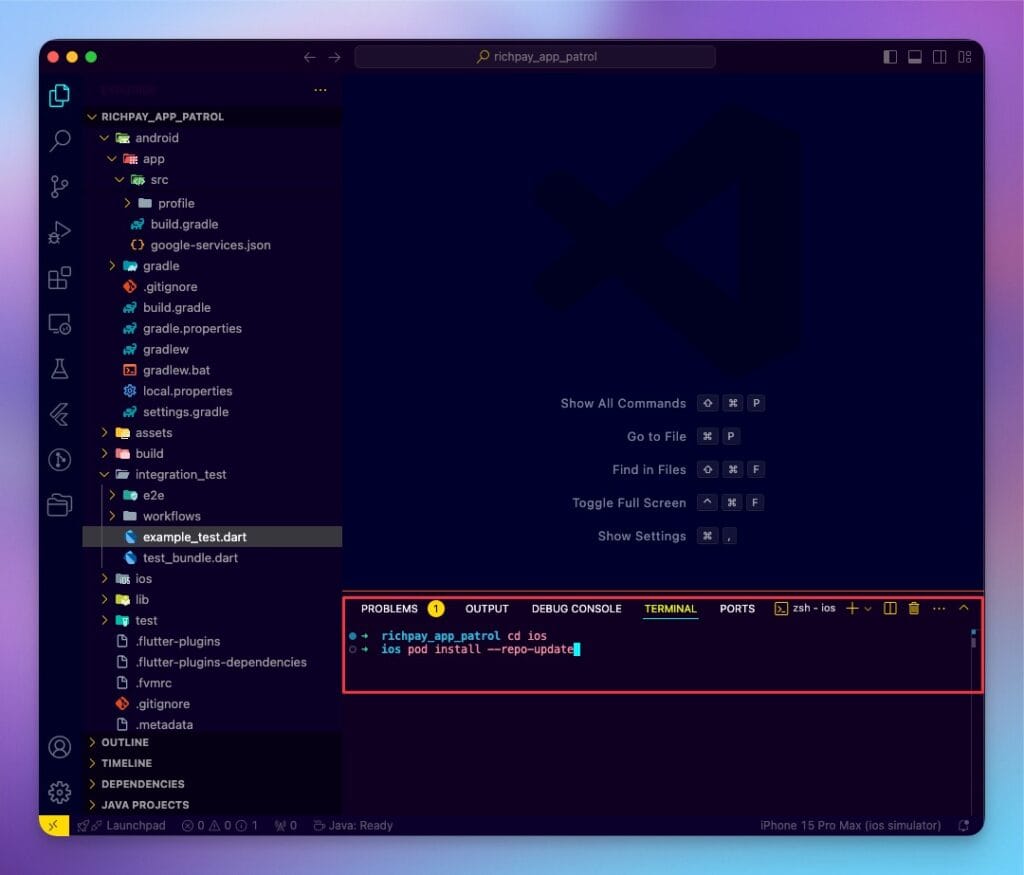Go back with the navigation arrow
The width and height of the screenshot is (1024, 875).
(310, 57)
